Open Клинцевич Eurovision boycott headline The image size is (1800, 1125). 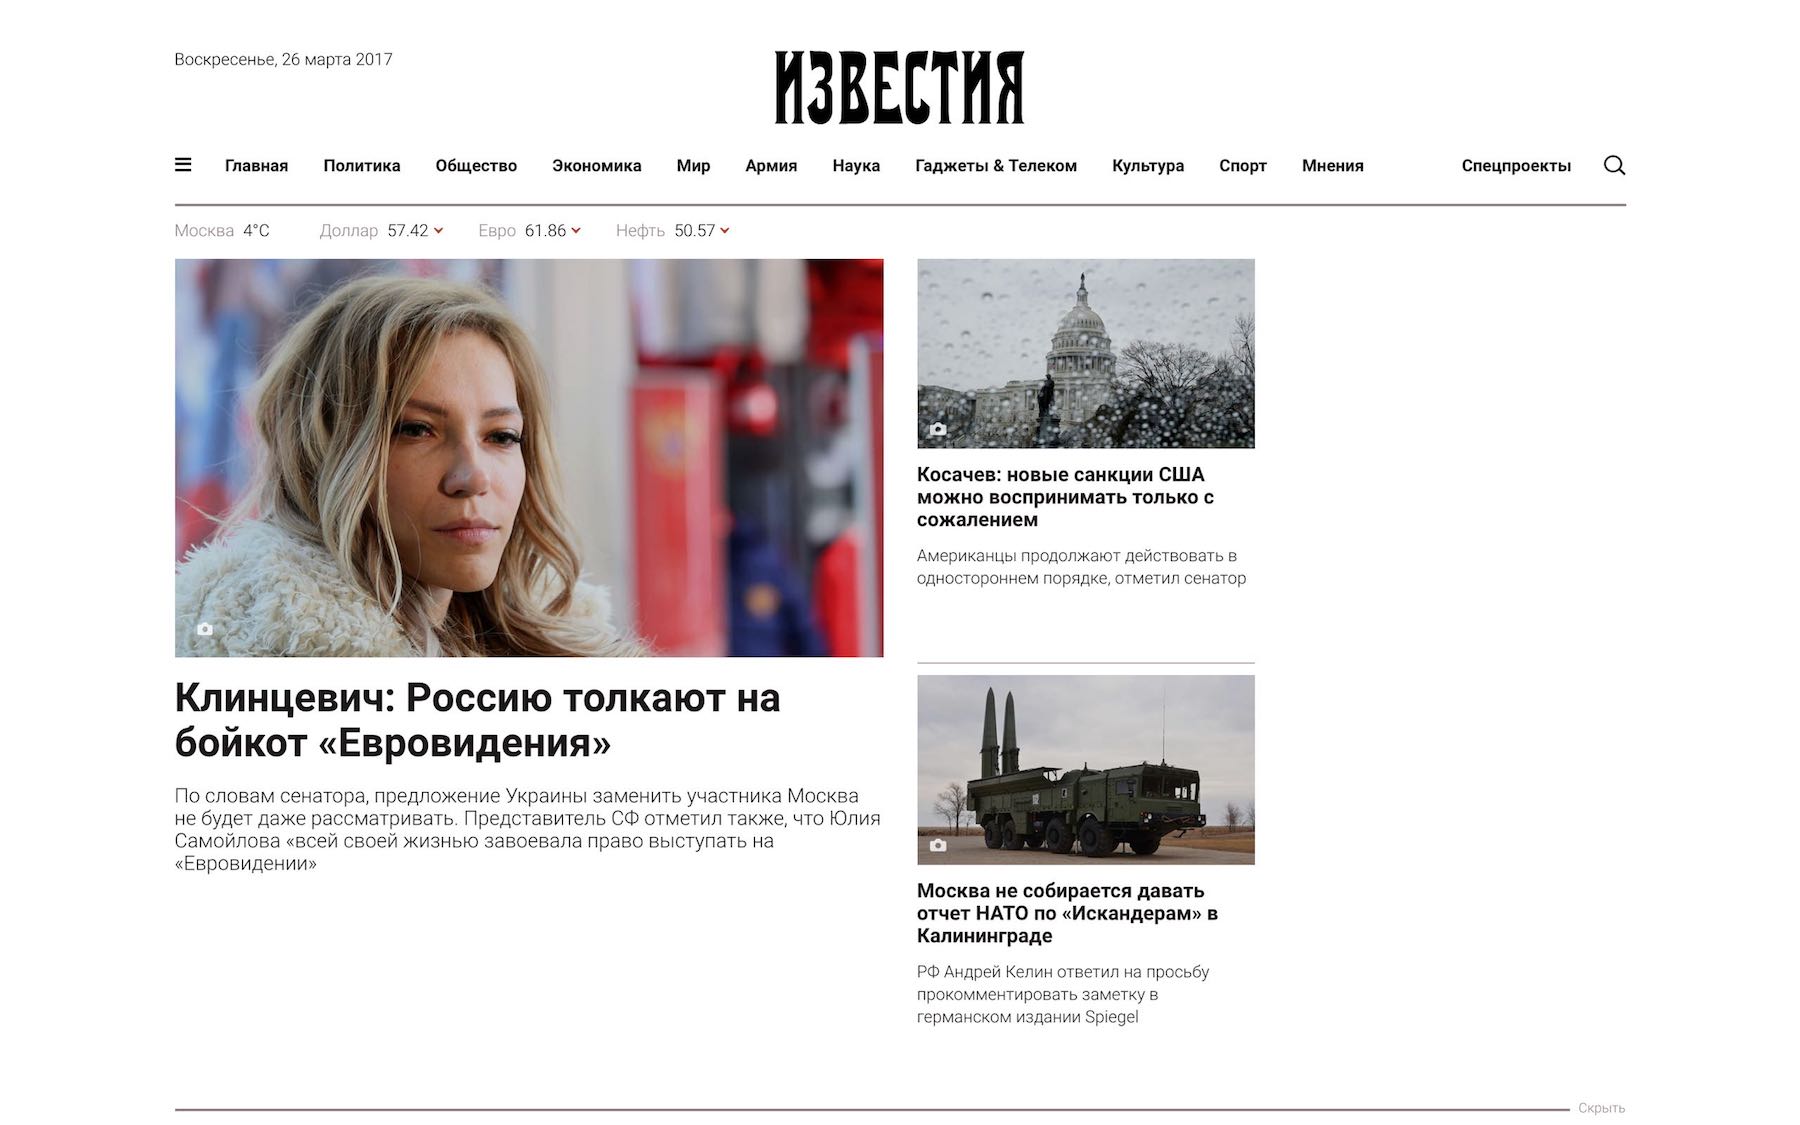coord(477,720)
